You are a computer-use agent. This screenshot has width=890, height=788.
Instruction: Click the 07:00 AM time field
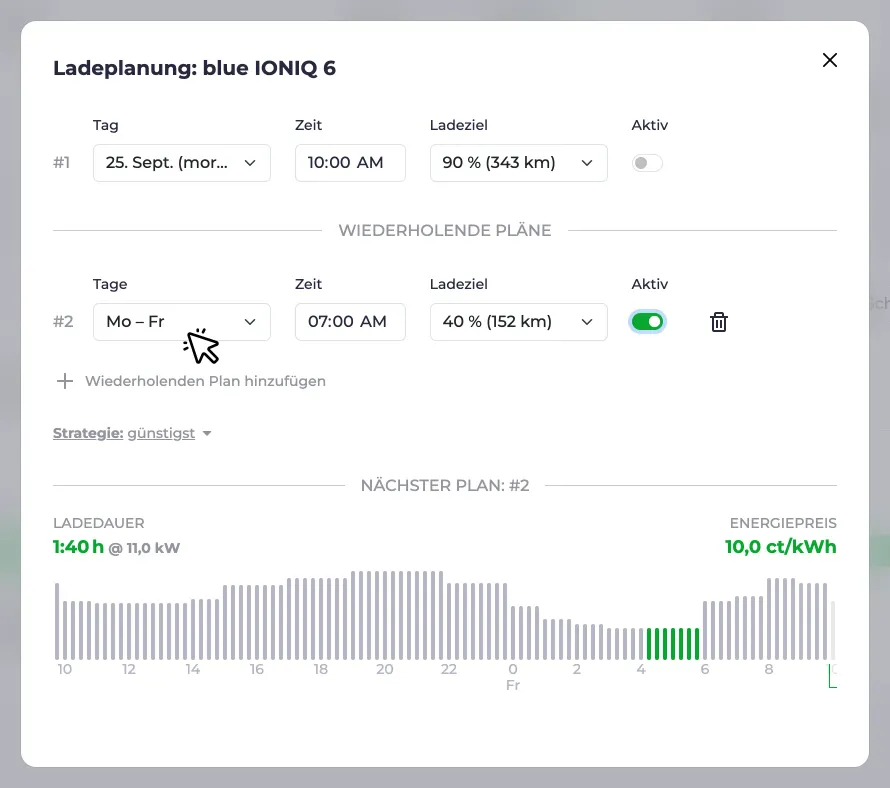[x=350, y=322]
